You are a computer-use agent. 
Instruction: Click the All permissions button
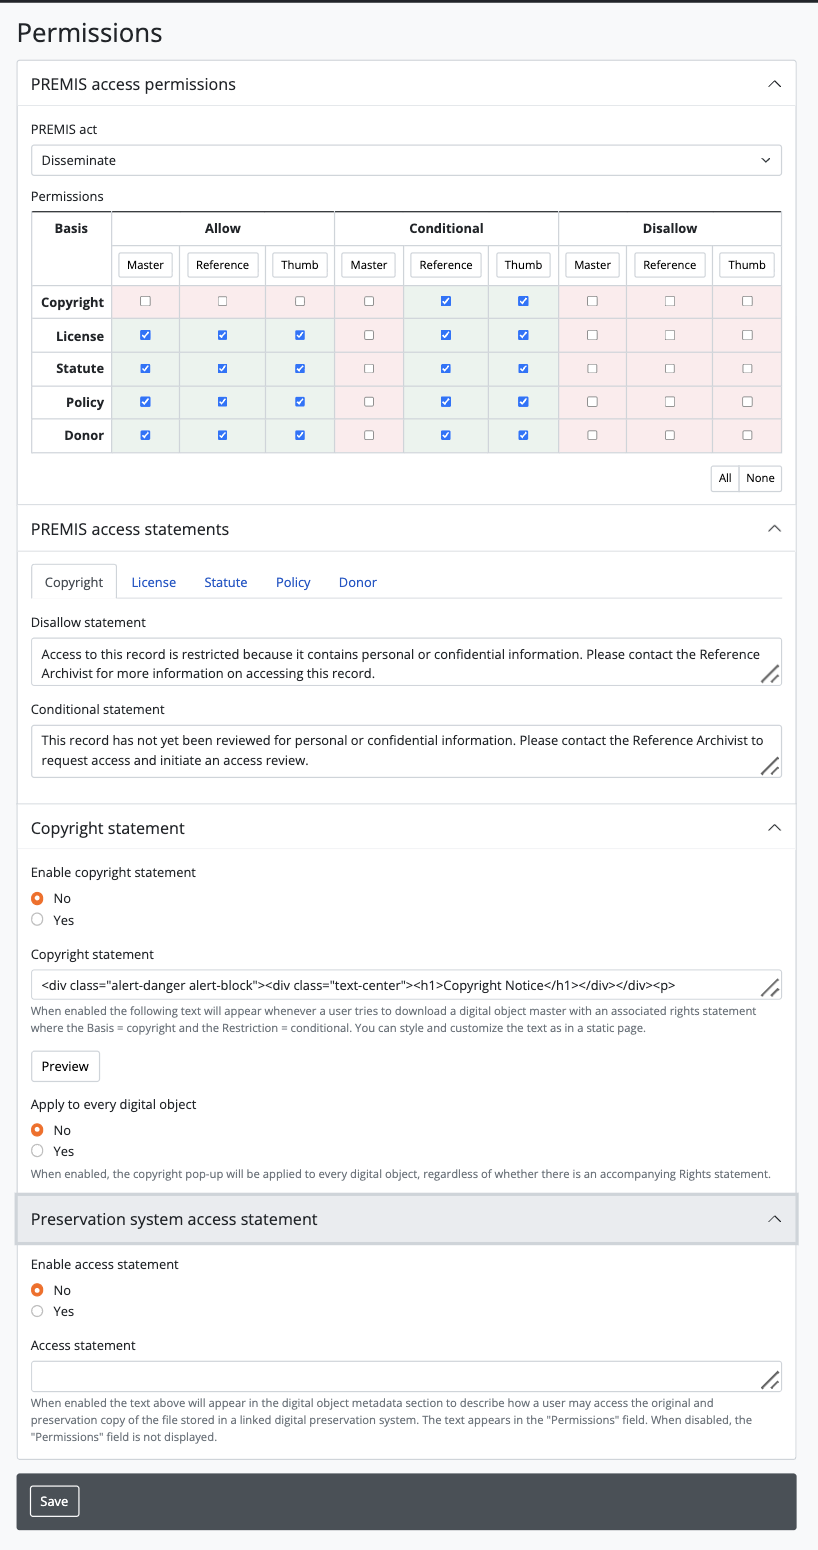[x=725, y=478]
